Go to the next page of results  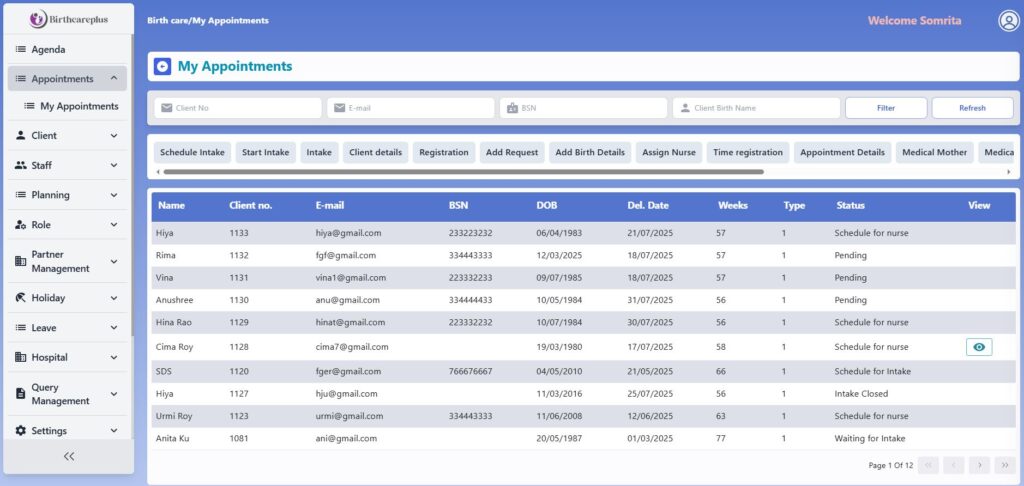click(979, 465)
